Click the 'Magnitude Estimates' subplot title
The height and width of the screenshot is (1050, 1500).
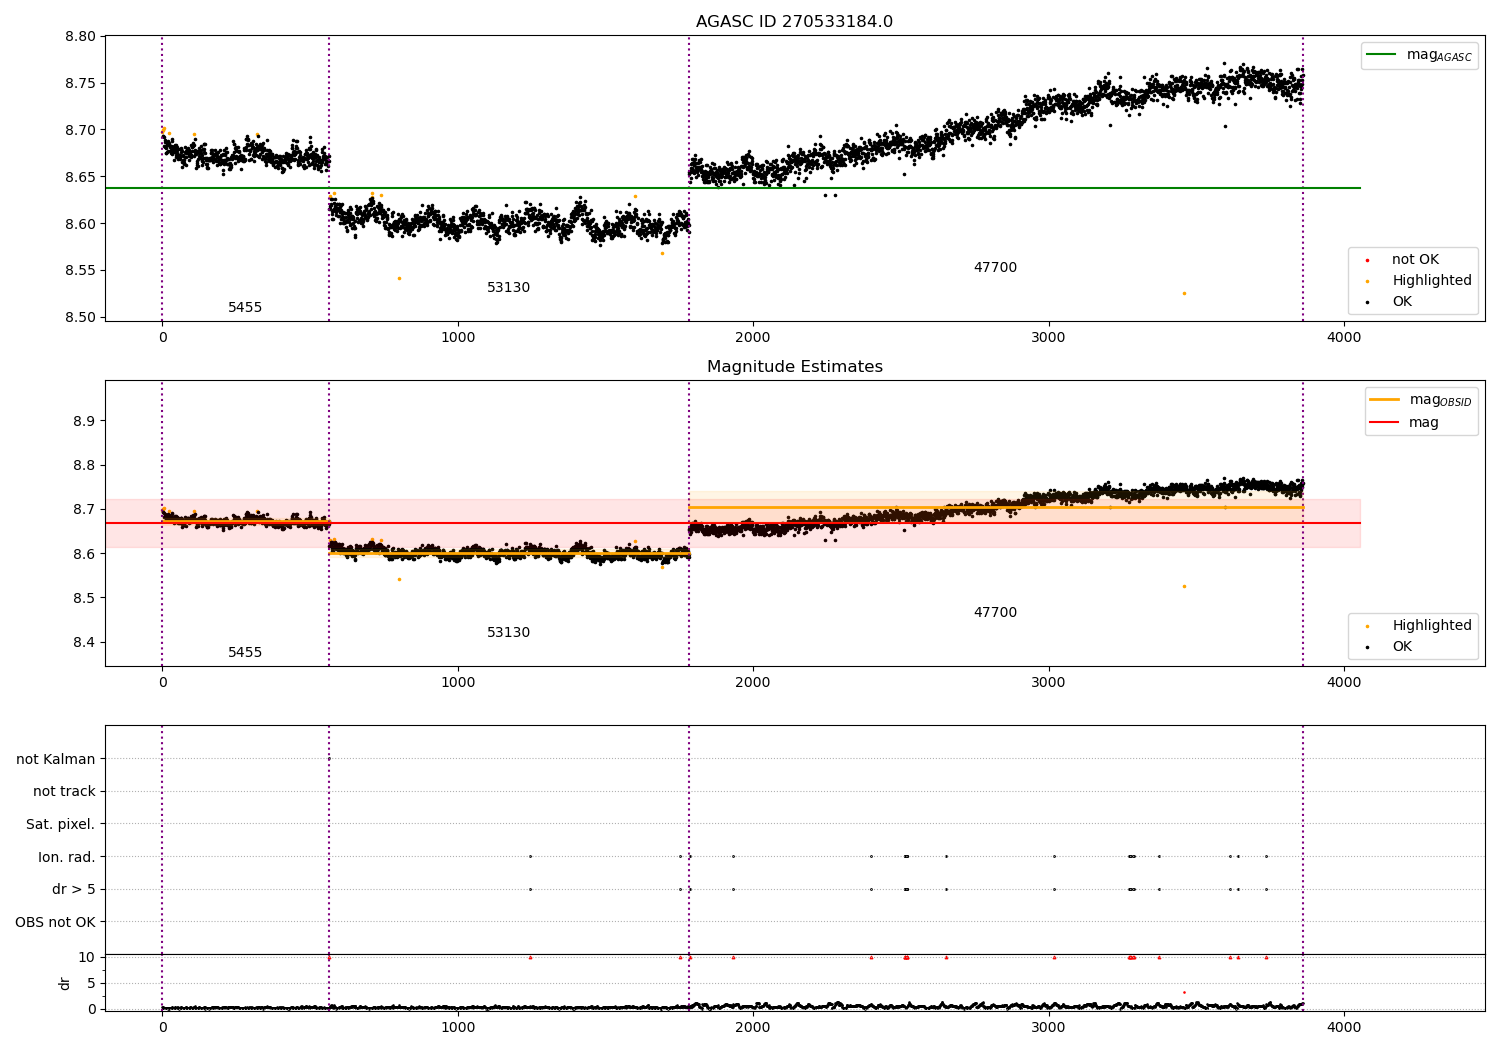(794, 367)
